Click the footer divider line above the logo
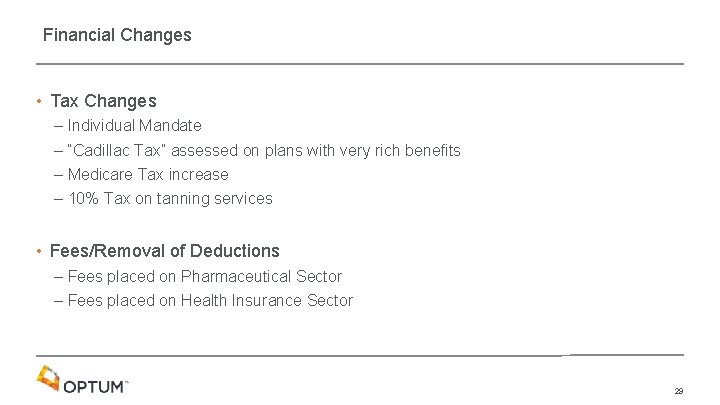The width and height of the screenshot is (720, 405). tap(360, 355)
